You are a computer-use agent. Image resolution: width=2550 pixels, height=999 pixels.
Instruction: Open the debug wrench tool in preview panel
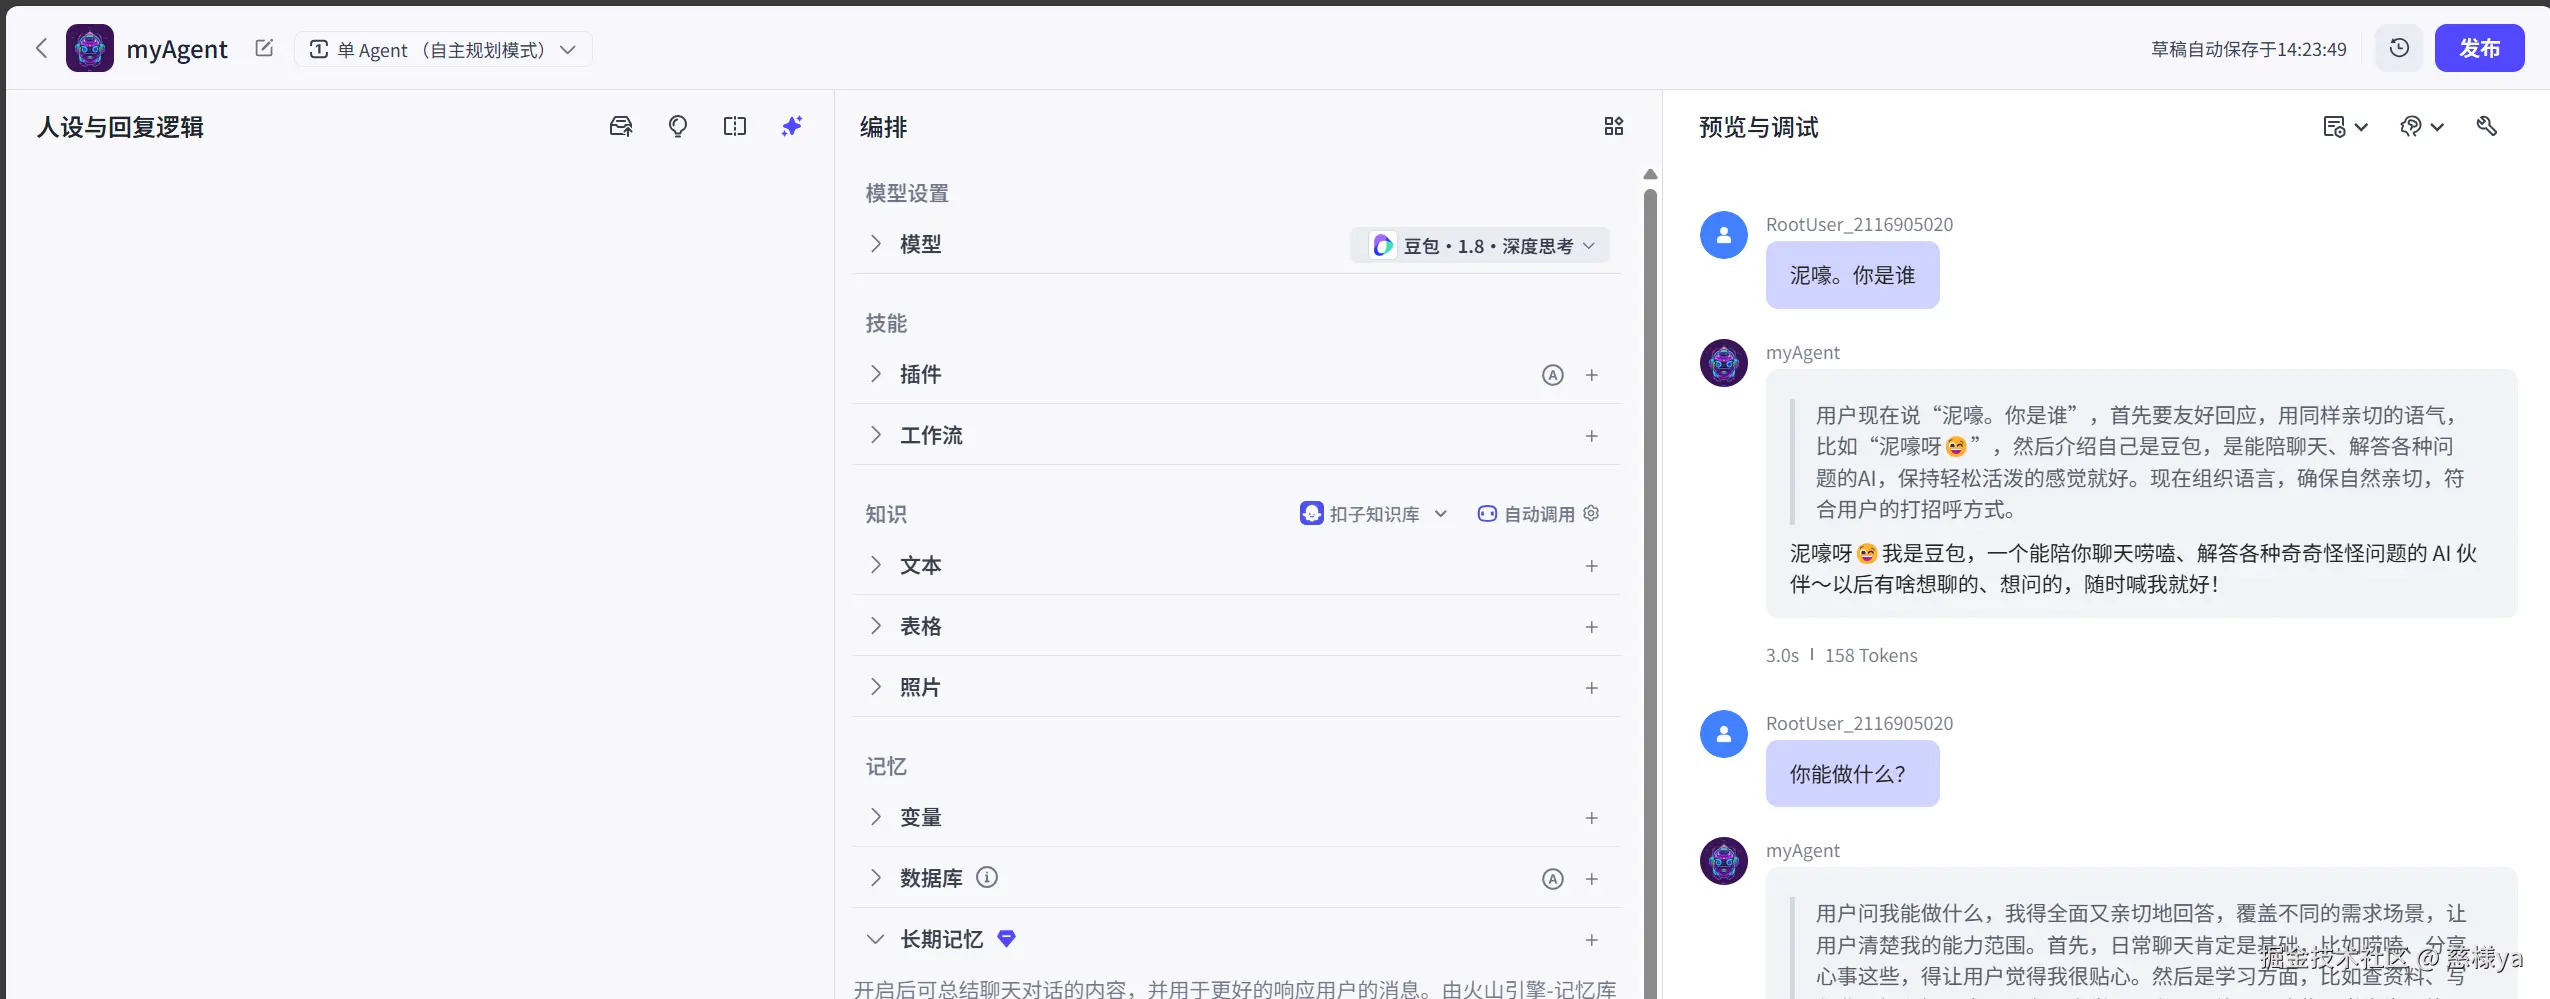(x=2488, y=126)
